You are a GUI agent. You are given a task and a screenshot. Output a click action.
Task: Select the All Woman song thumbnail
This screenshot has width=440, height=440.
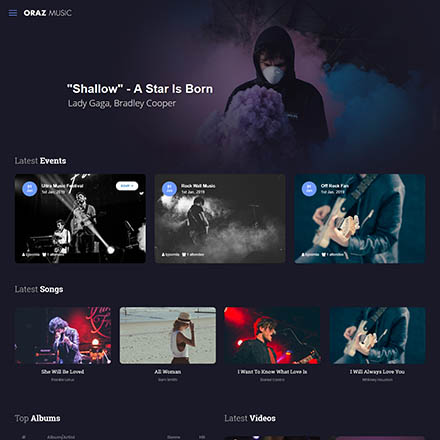point(168,335)
